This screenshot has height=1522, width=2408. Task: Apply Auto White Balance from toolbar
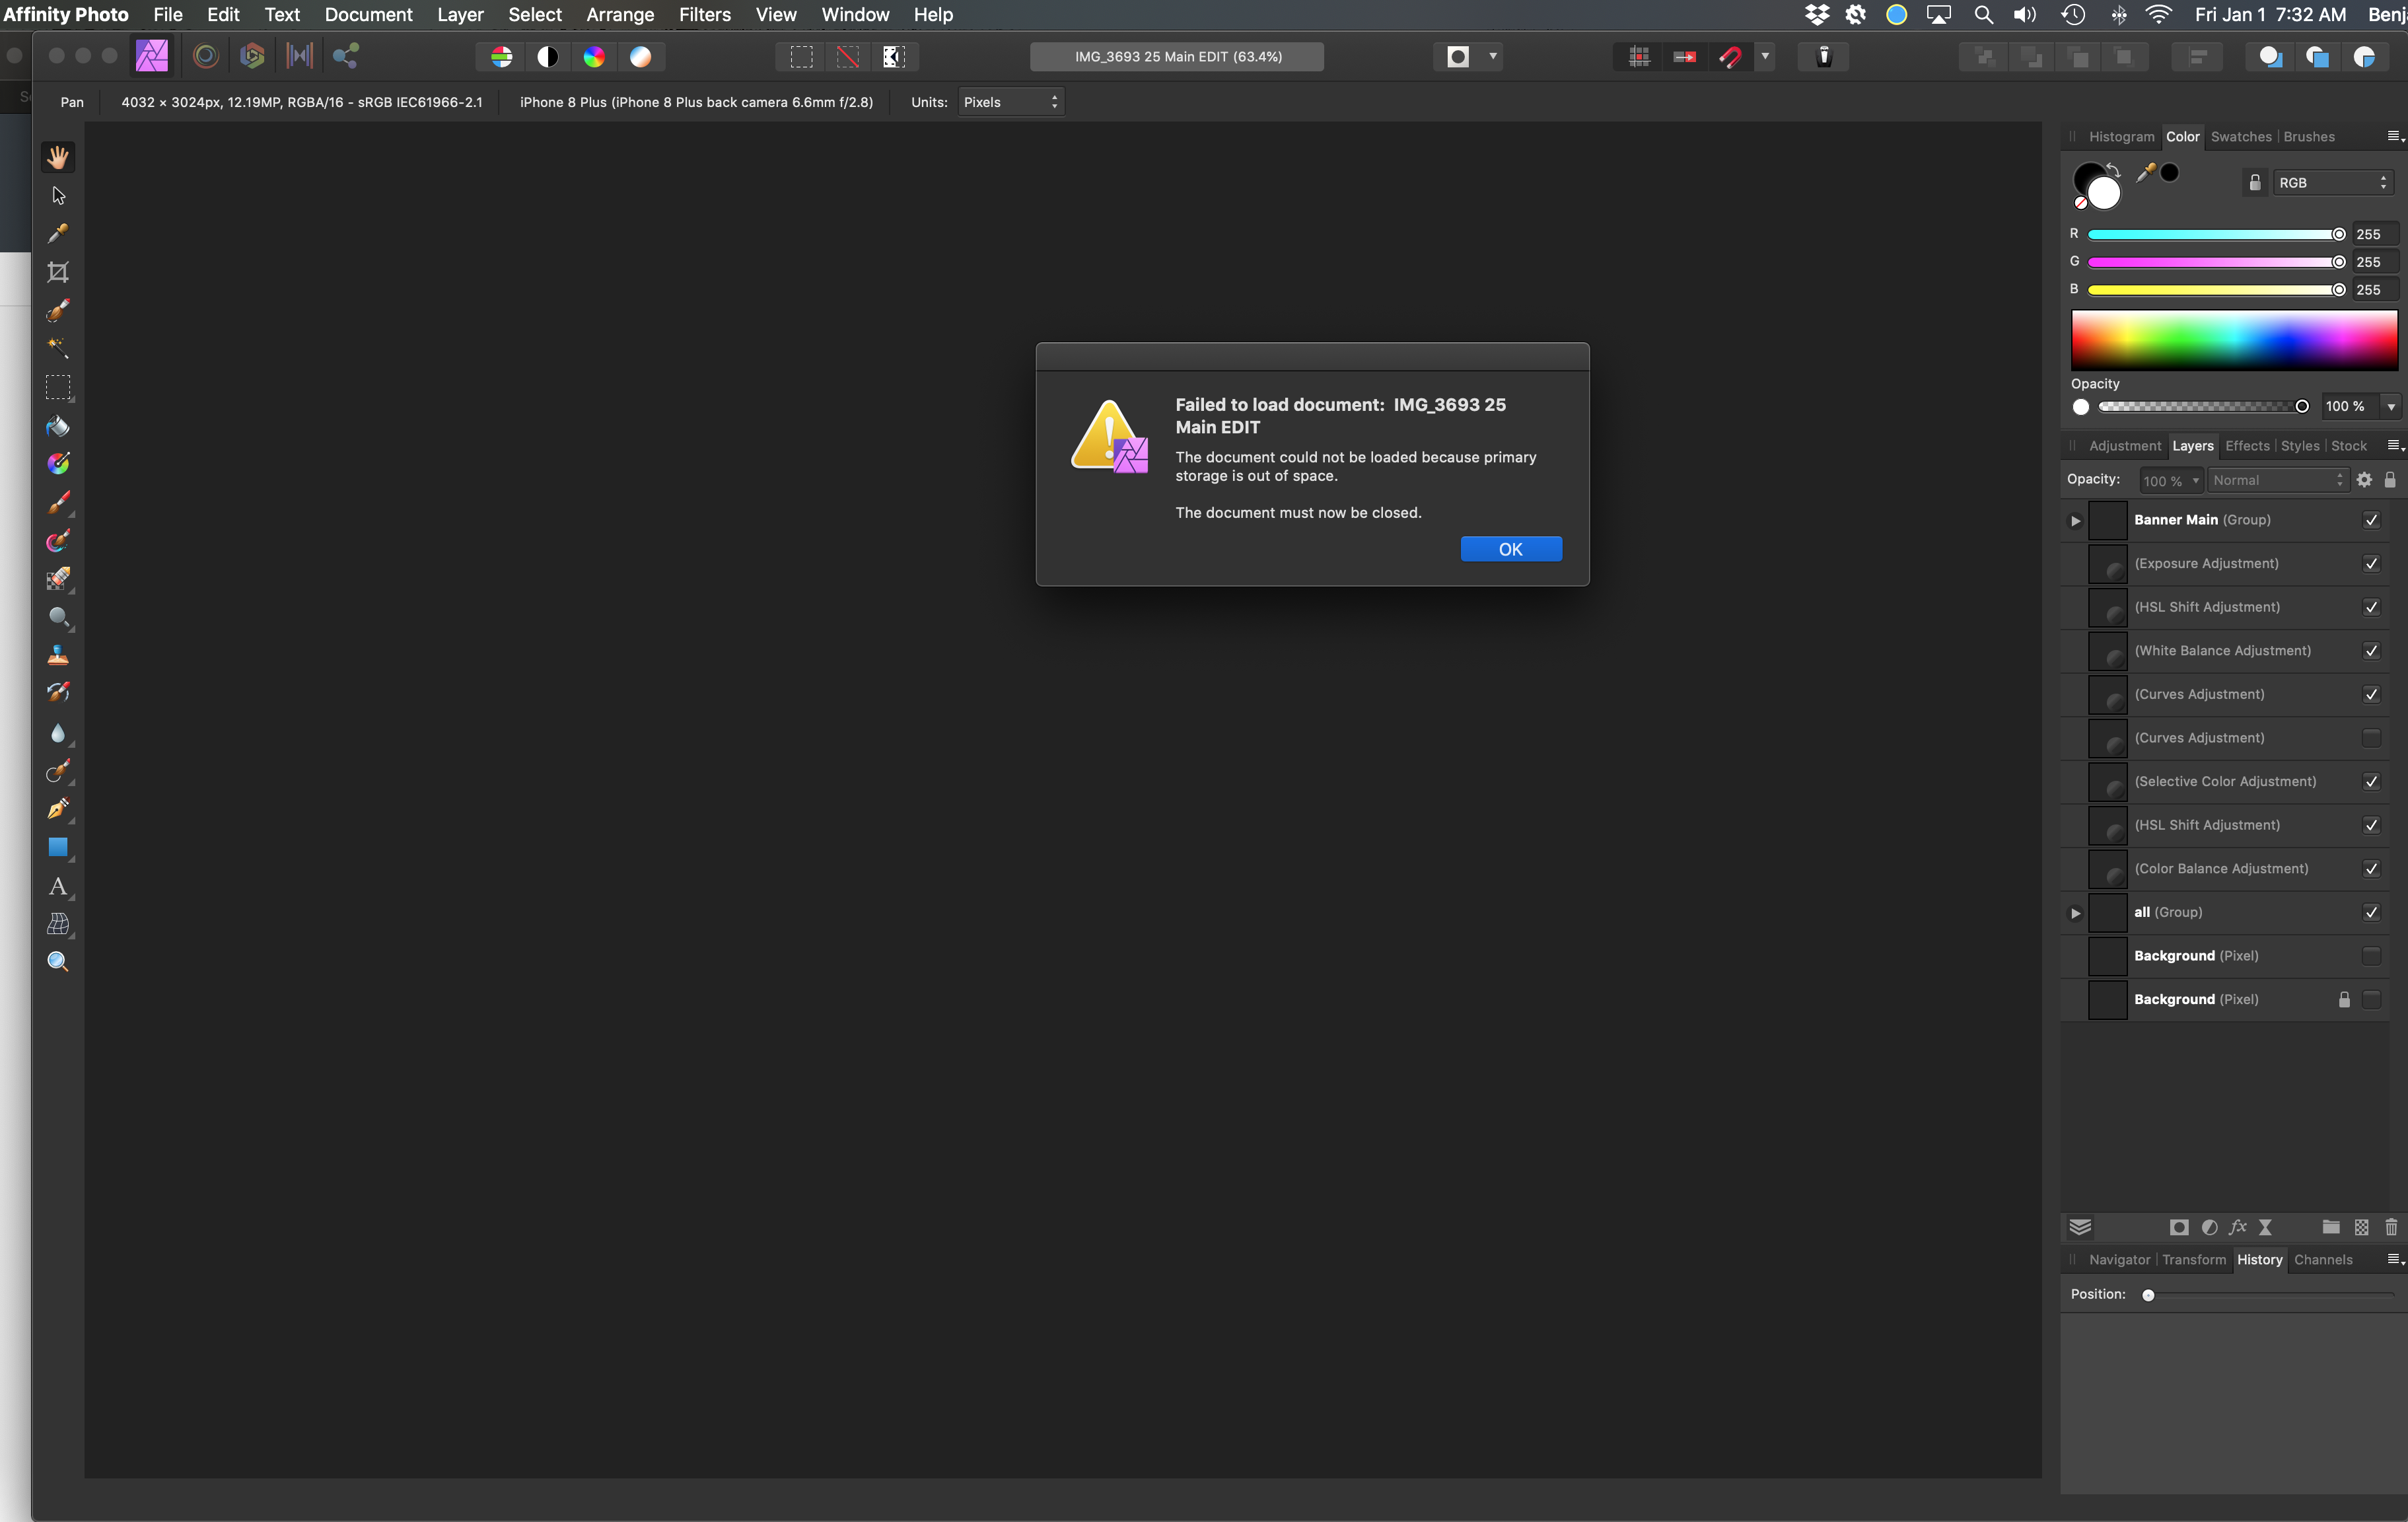[x=641, y=57]
